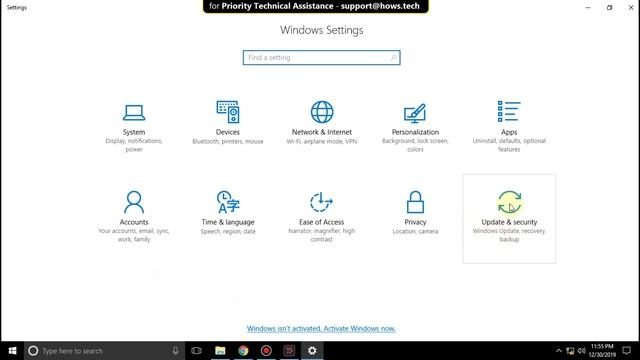Open the red record app in taskbar
640x360 pixels.
(x=266, y=351)
